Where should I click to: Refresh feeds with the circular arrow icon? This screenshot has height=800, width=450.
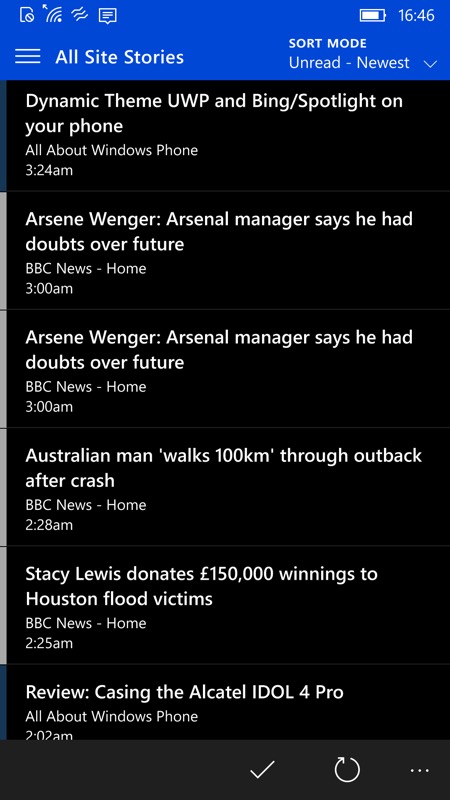347,769
